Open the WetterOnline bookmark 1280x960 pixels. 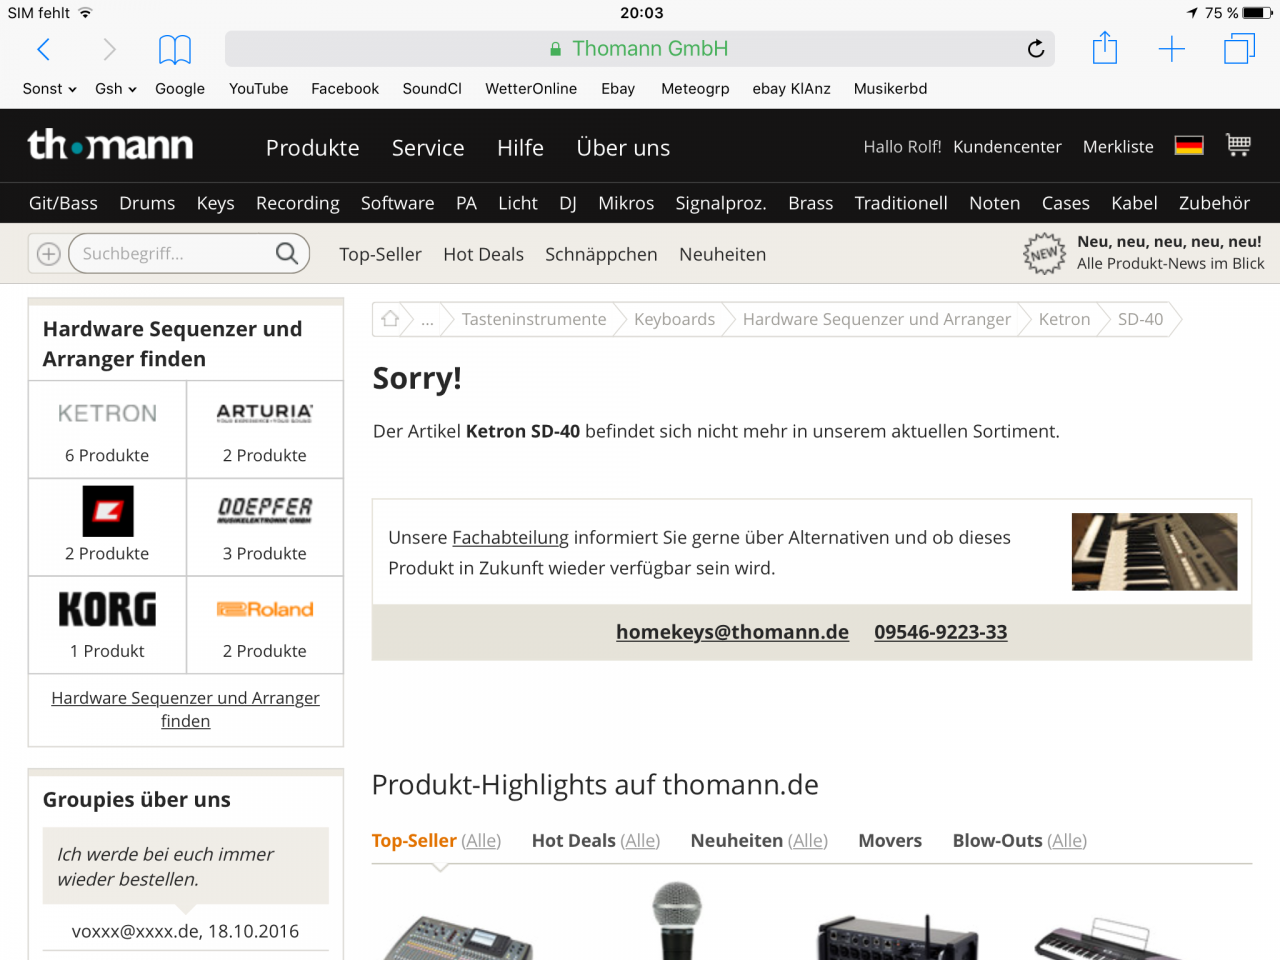pos(531,89)
